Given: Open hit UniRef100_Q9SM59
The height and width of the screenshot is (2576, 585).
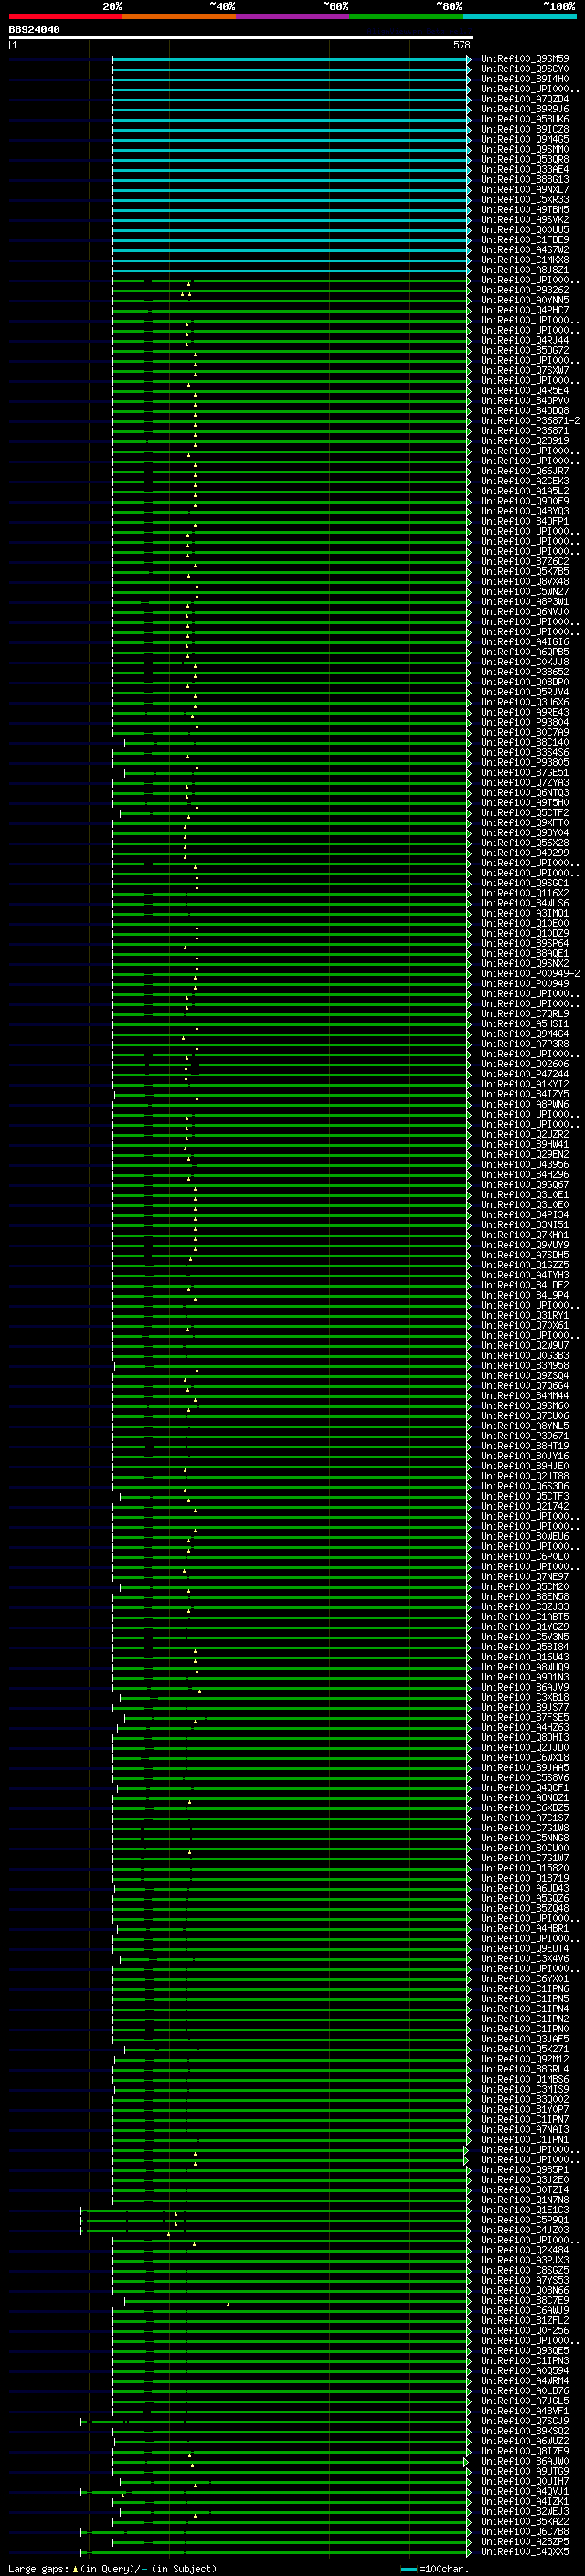Looking at the screenshot, I should (524, 59).
